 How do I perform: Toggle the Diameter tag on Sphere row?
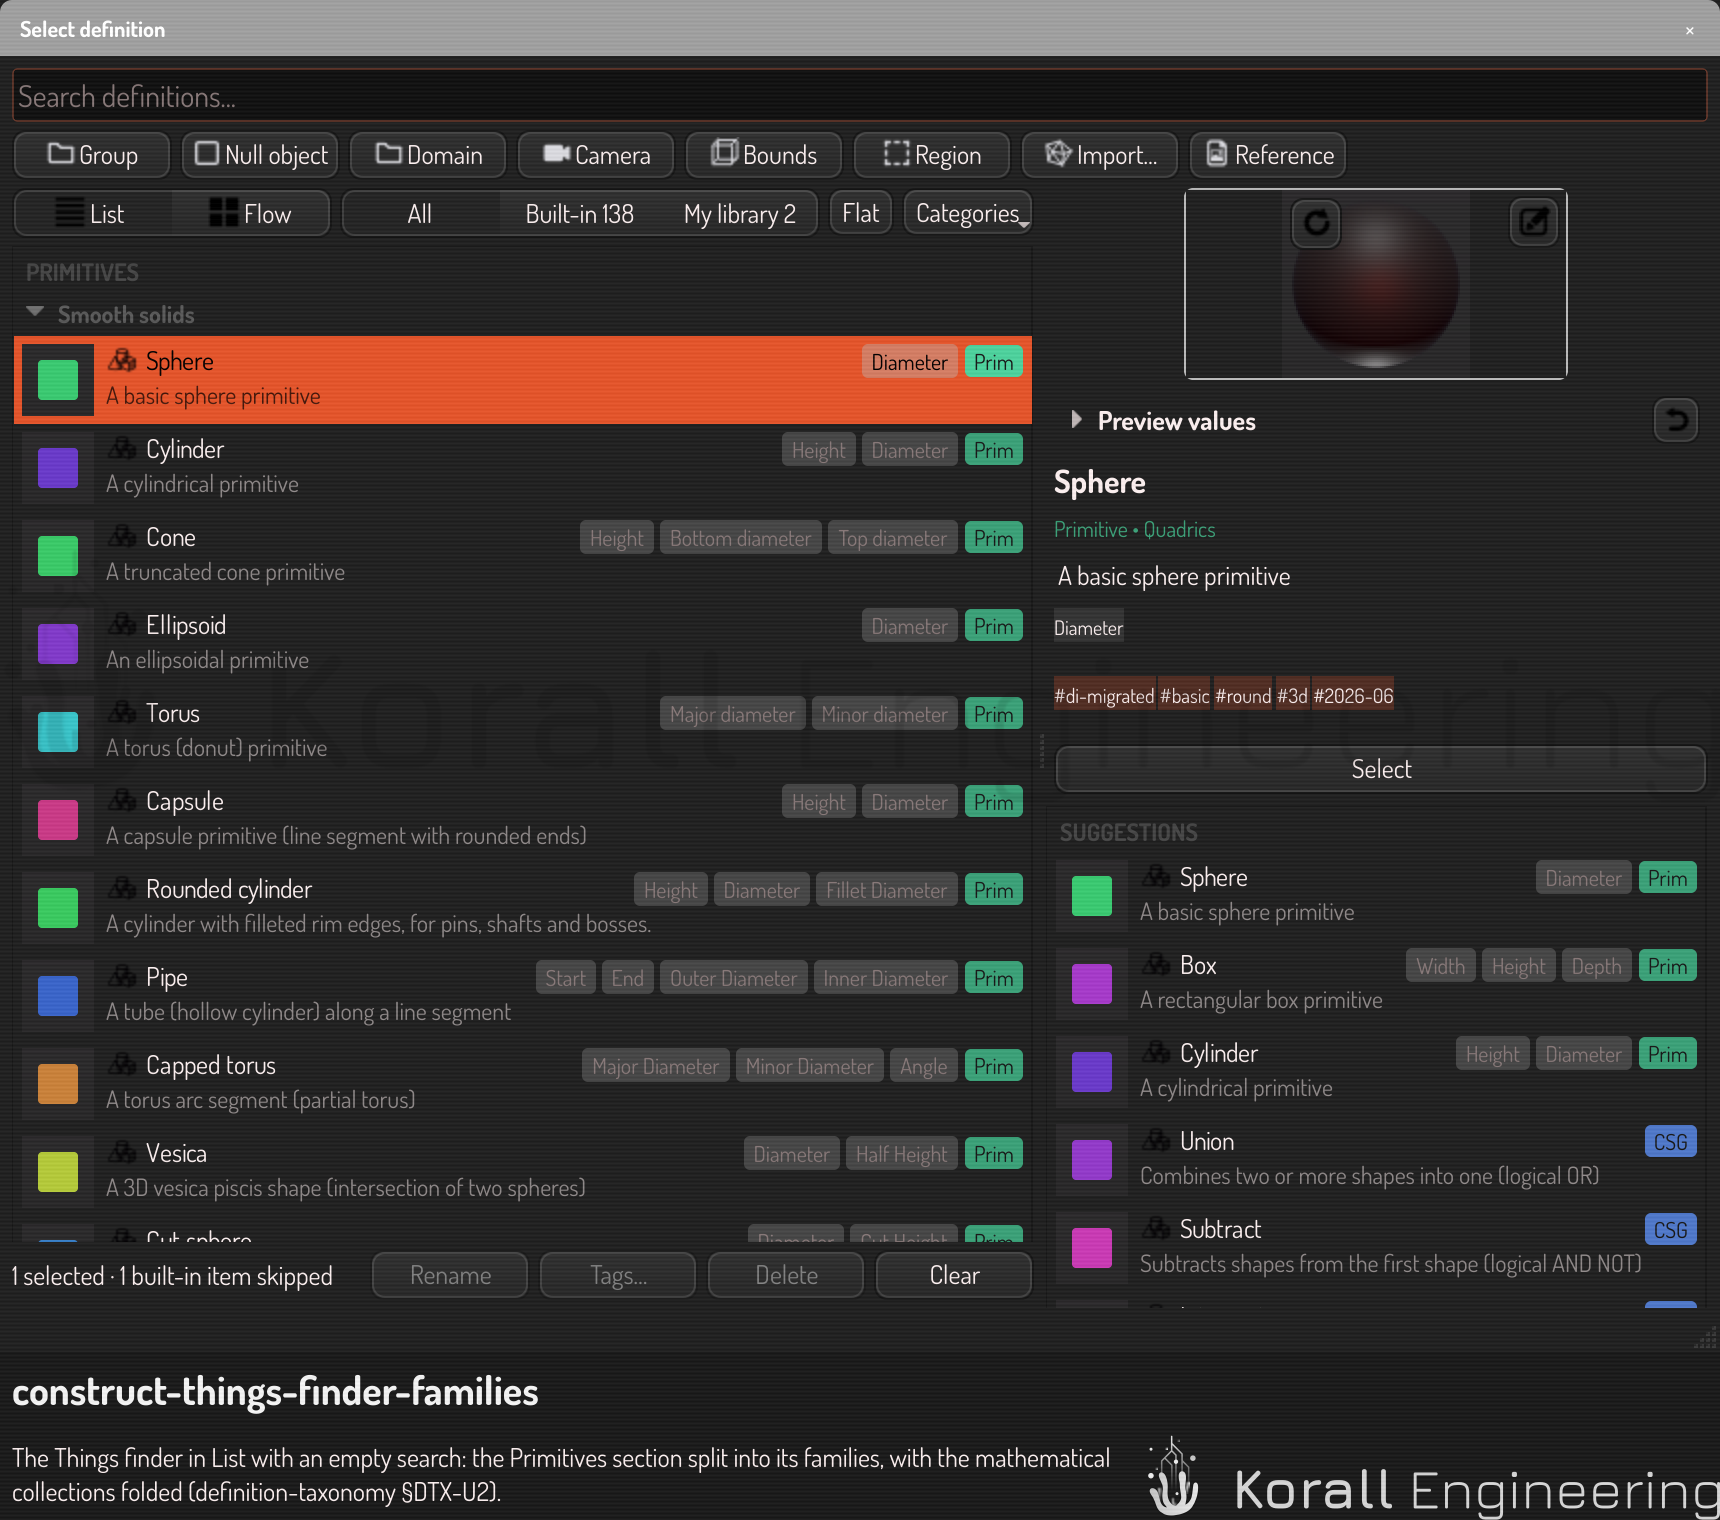click(x=909, y=362)
